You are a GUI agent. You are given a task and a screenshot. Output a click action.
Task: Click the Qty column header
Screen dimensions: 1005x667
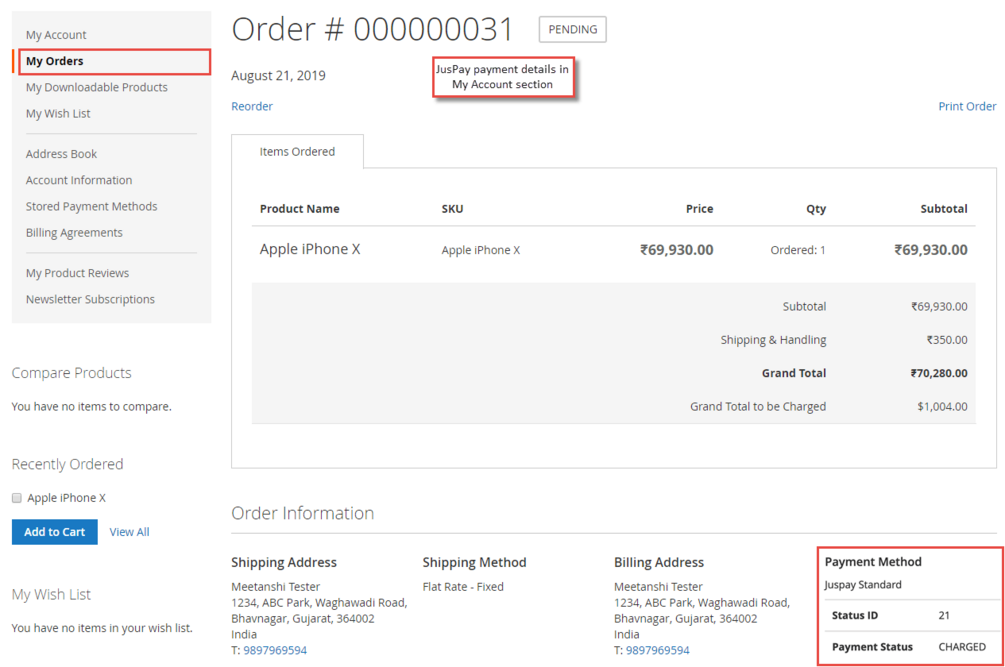coord(816,209)
